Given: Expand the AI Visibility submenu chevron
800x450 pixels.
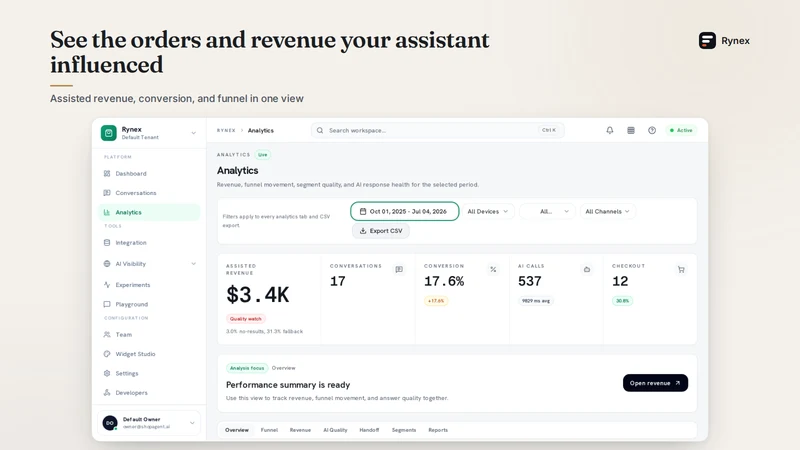Looking at the screenshot, I should click(193, 264).
